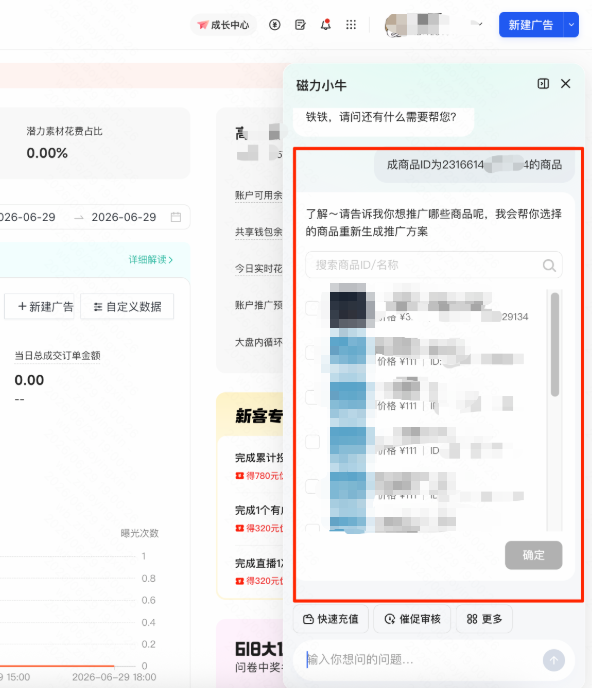This screenshot has height=688, width=592.
Task: Open the 成长中心 growth center
Action: click(x=223, y=25)
